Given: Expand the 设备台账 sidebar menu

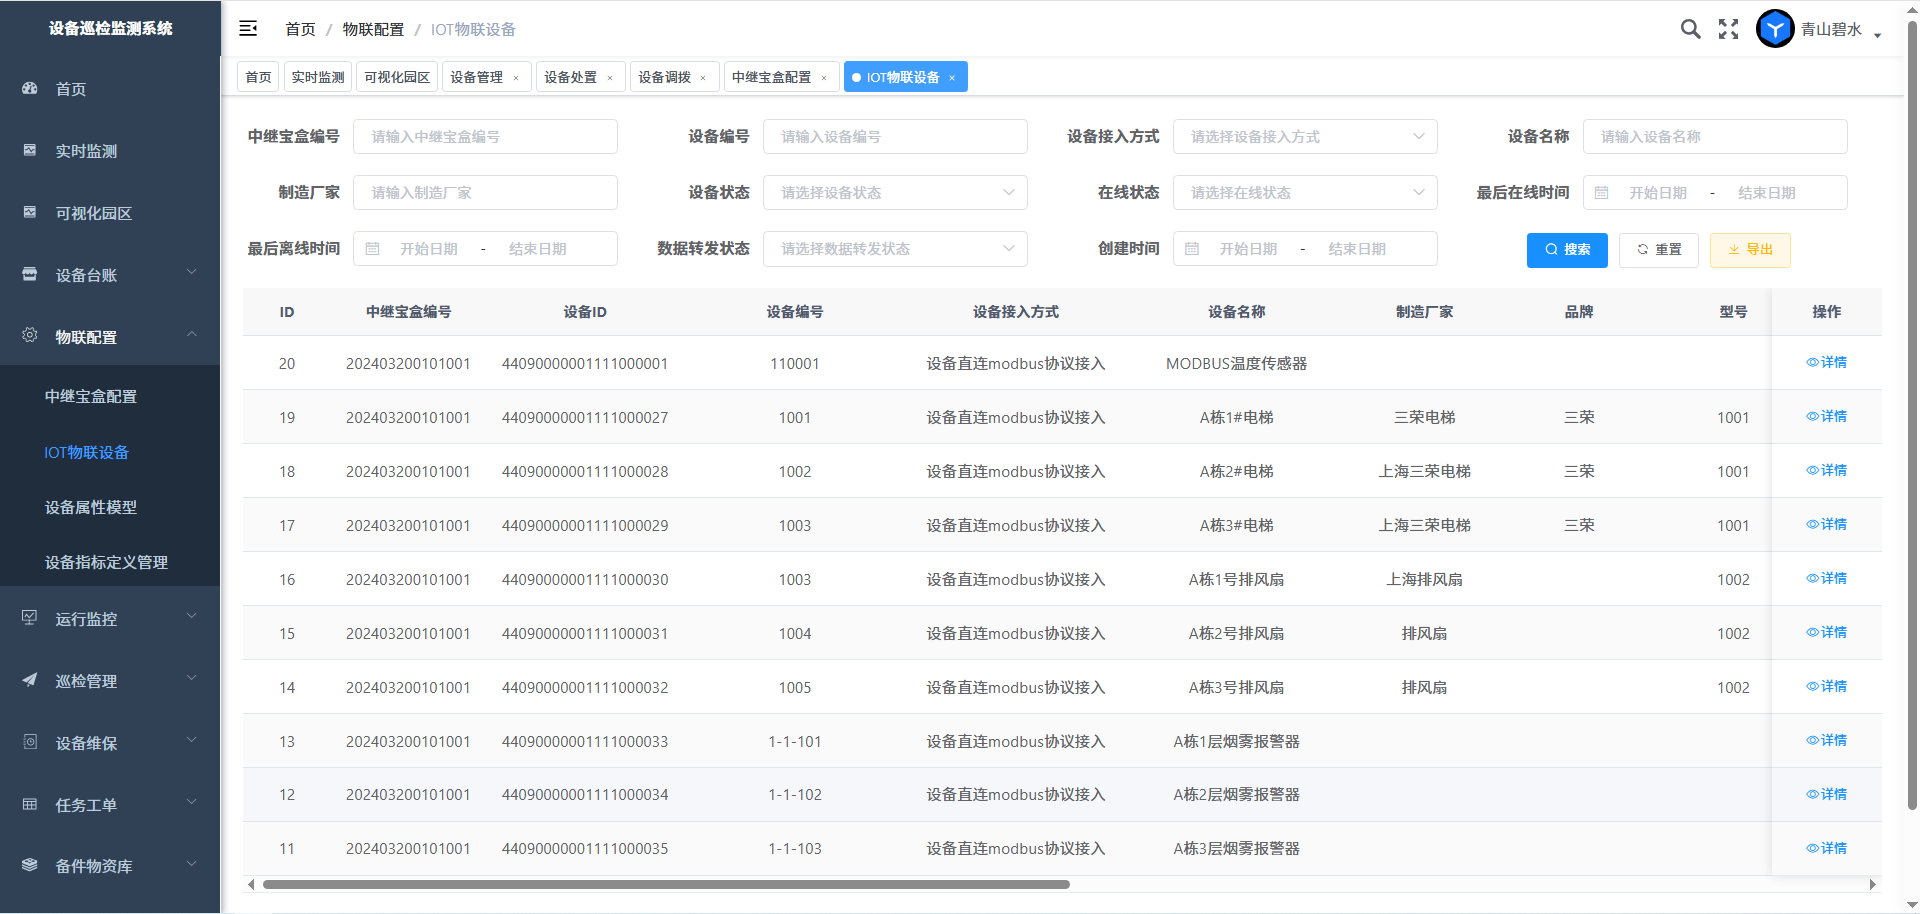Looking at the screenshot, I should tap(110, 275).
